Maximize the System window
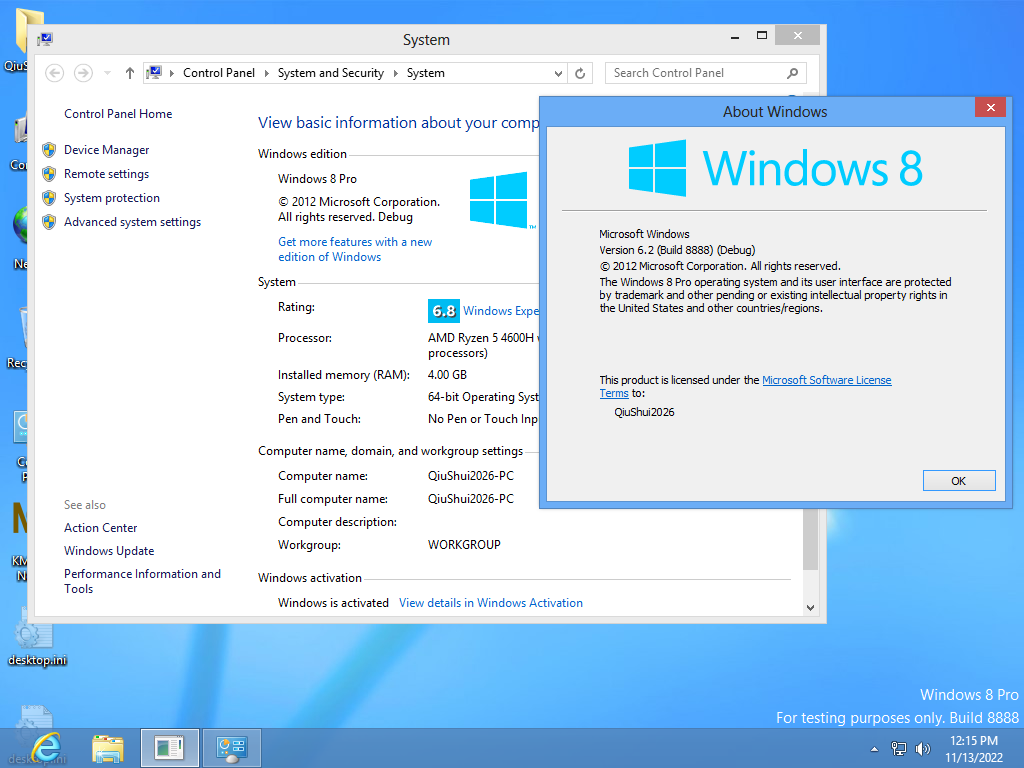 click(x=761, y=36)
